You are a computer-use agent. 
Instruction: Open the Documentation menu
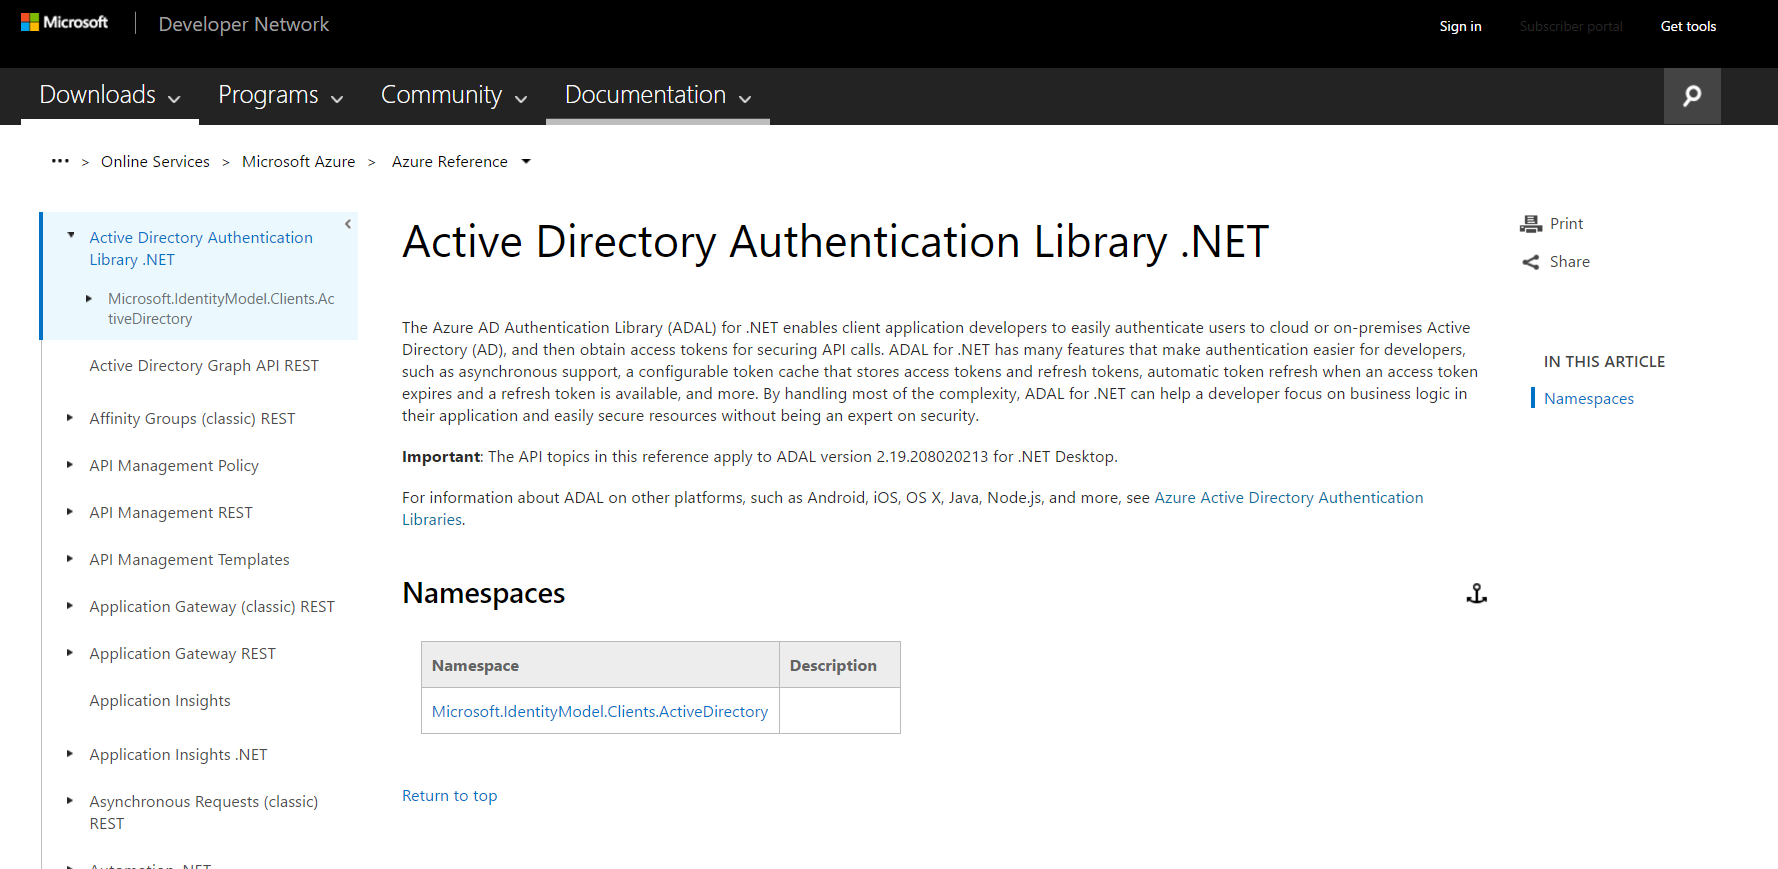tap(657, 95)
